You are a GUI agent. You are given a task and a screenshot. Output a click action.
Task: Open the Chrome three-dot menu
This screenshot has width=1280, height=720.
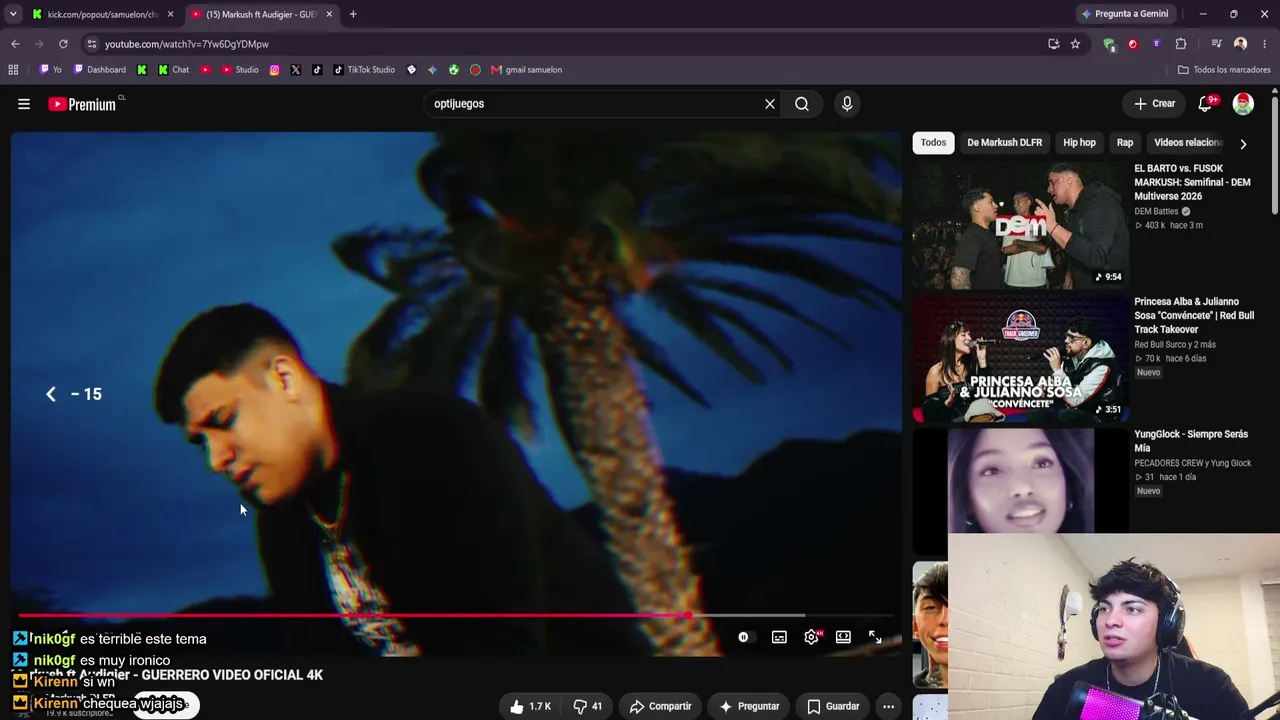pyautogui.click(x=1265, y=44)
